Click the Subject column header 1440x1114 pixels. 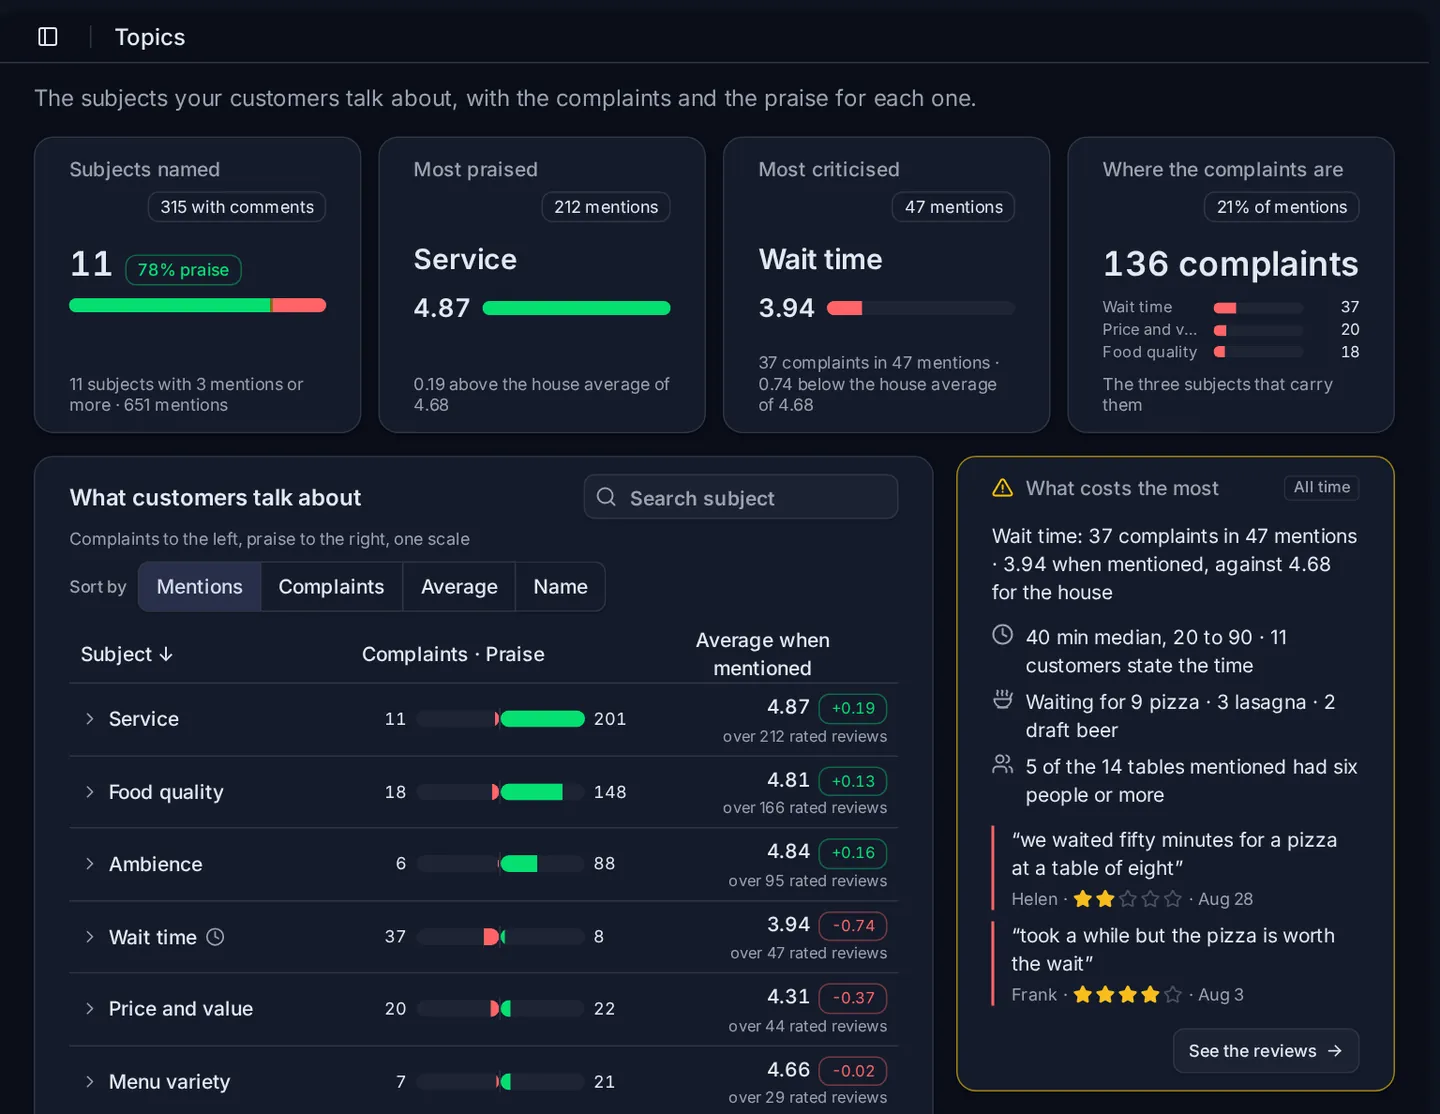(x=127, y=654)
